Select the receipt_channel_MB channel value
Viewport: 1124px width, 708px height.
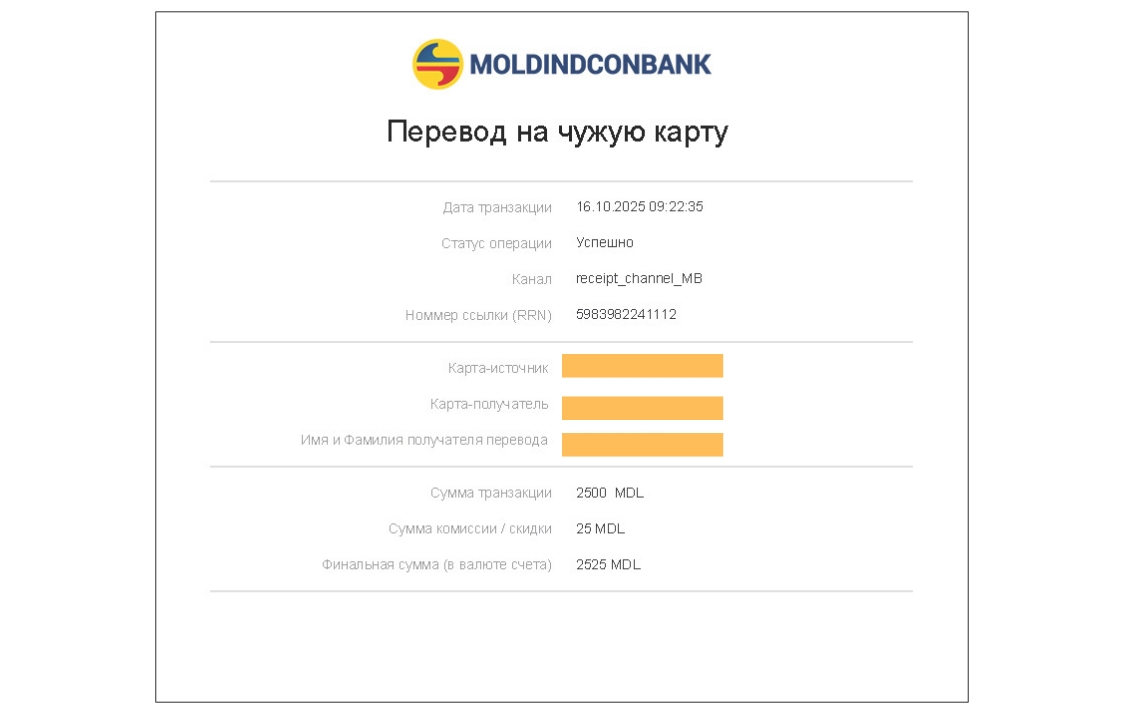[x=639, y=279]
